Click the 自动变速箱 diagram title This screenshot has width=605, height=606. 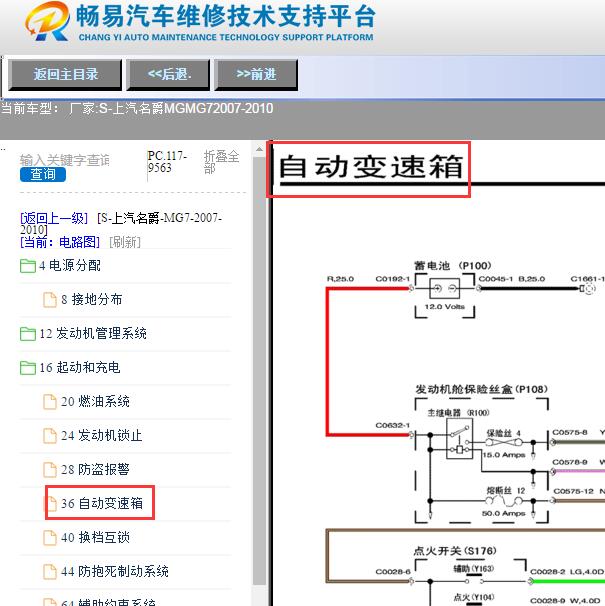tap(370, 167)
